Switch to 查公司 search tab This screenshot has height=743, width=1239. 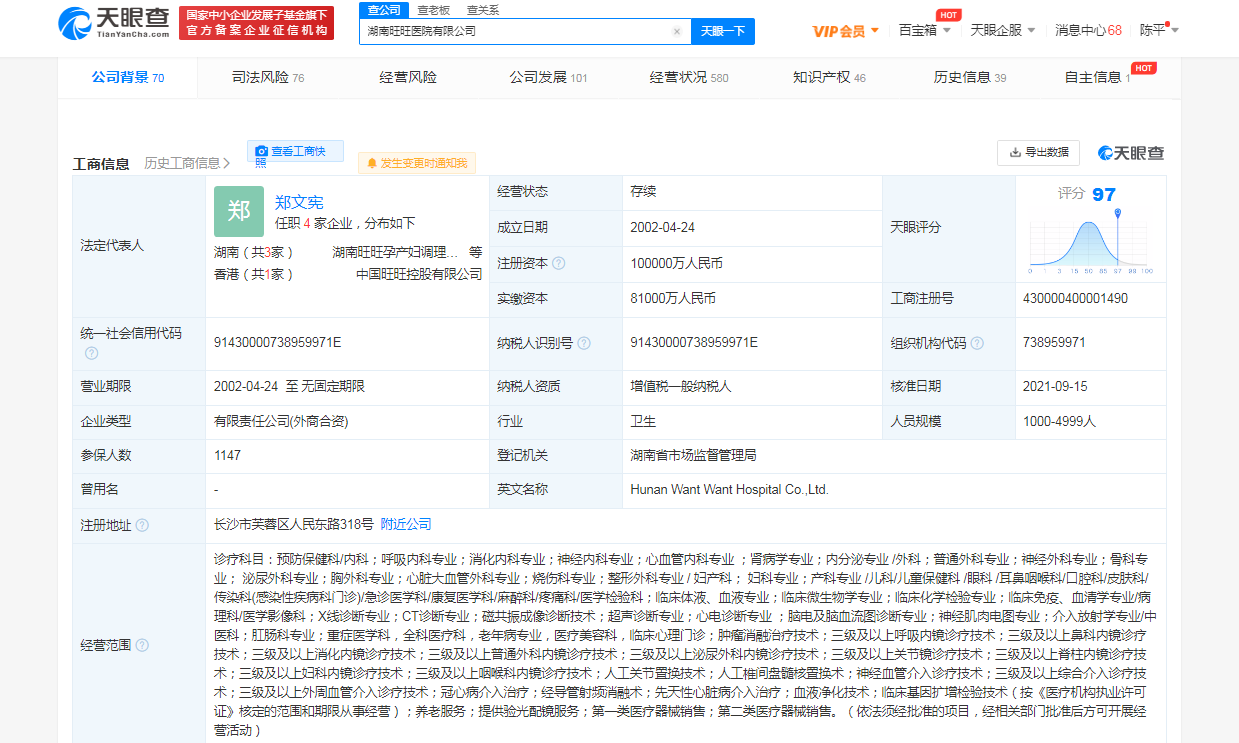383,10
